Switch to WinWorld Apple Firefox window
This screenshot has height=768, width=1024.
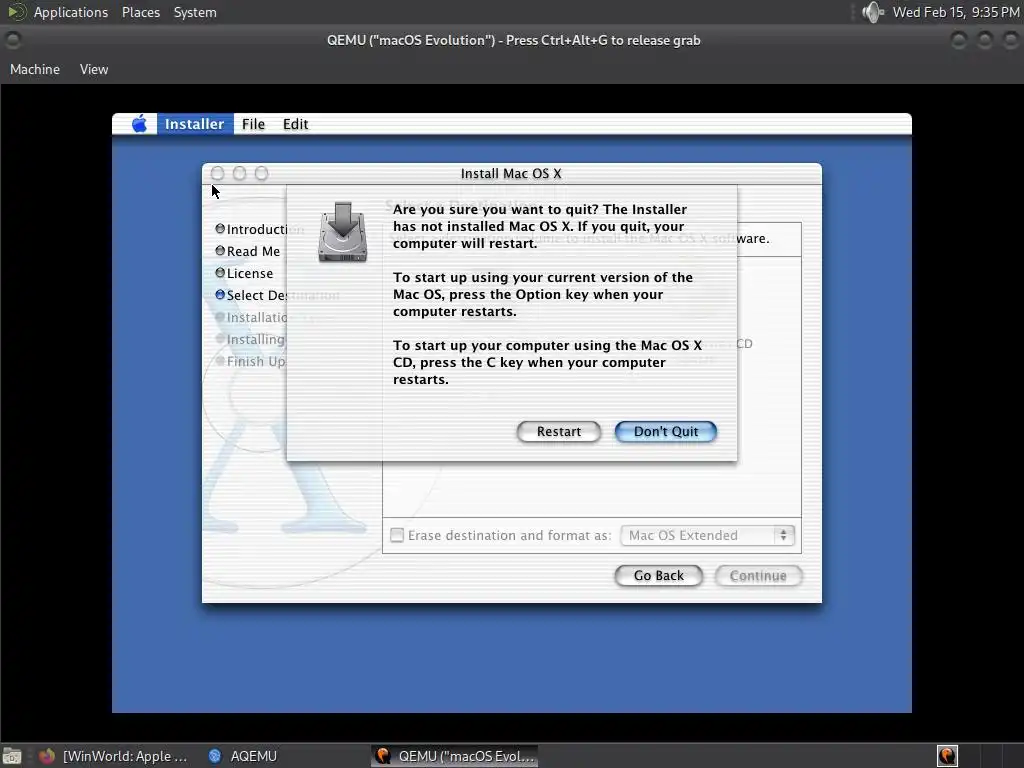point(113,756)
